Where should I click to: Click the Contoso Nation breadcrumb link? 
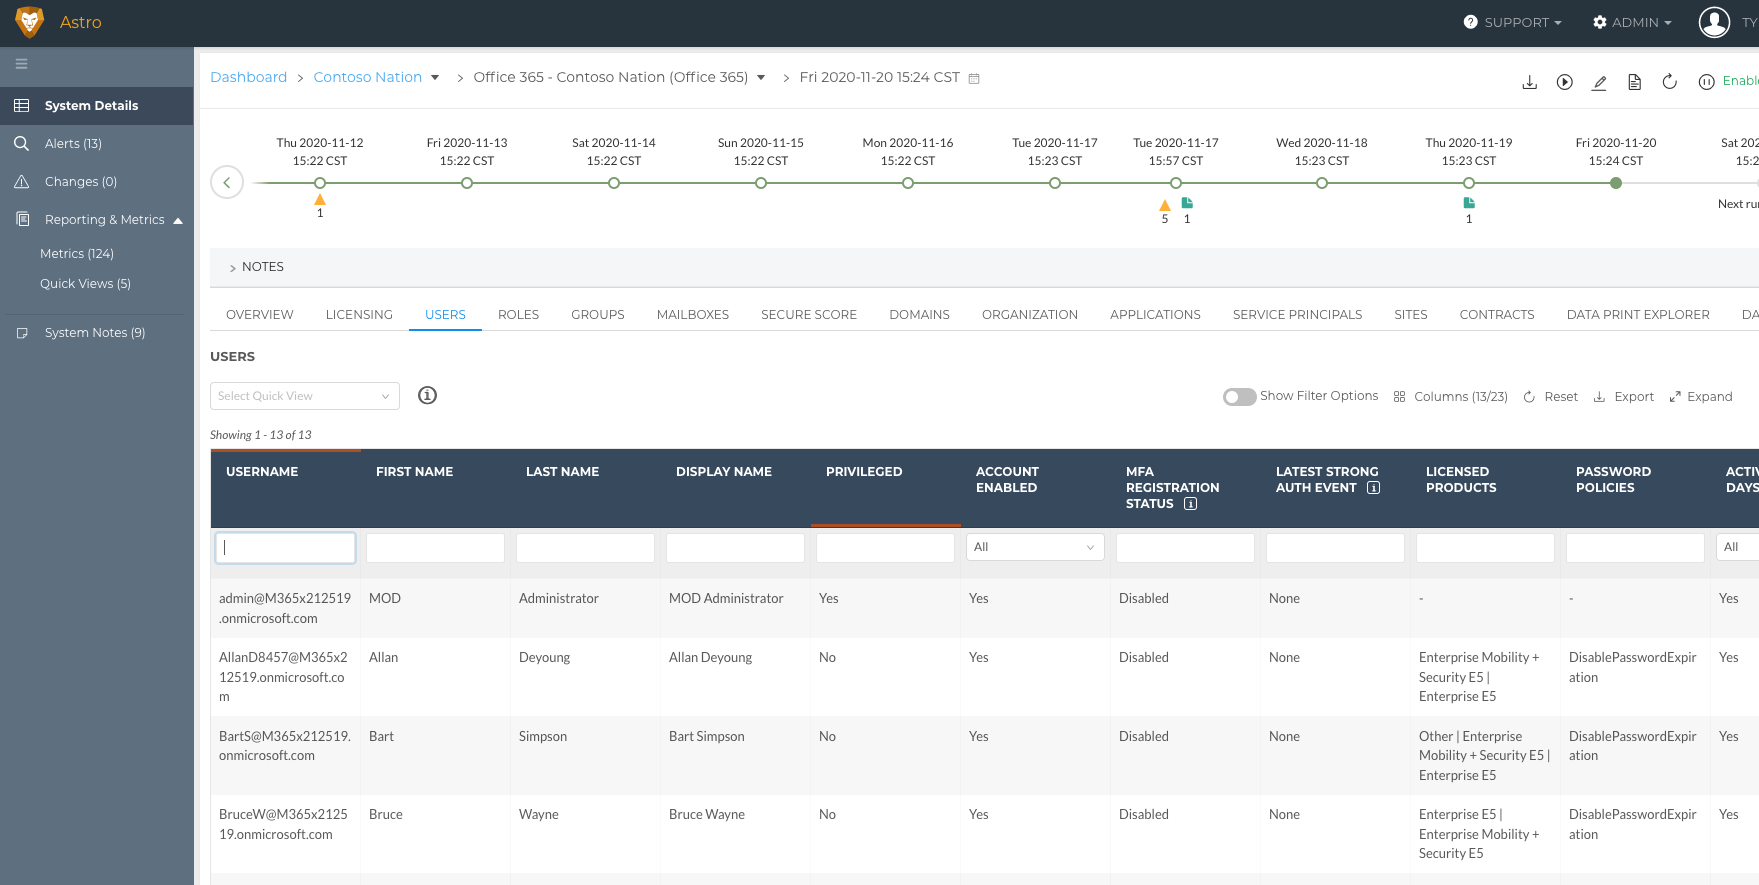(x=368, y=77)
